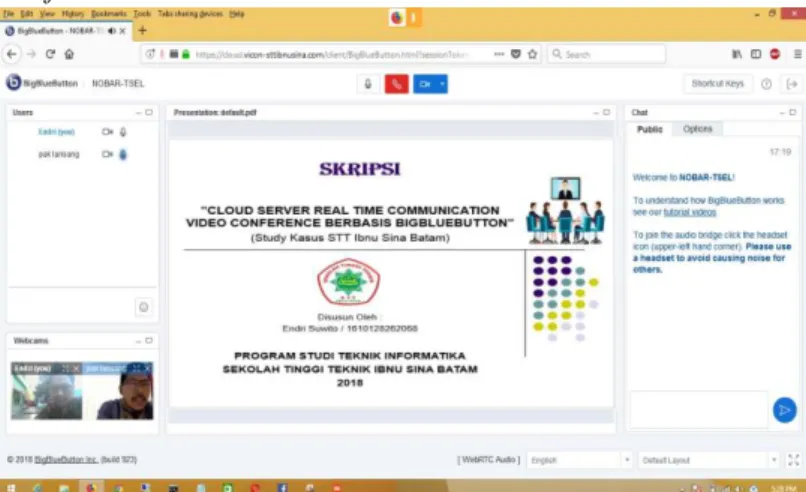This screenshot has height=492, width=806.
Task: Open the webcam button dropdown arrow
Action: pyautogui.click(x=443, y=84)
